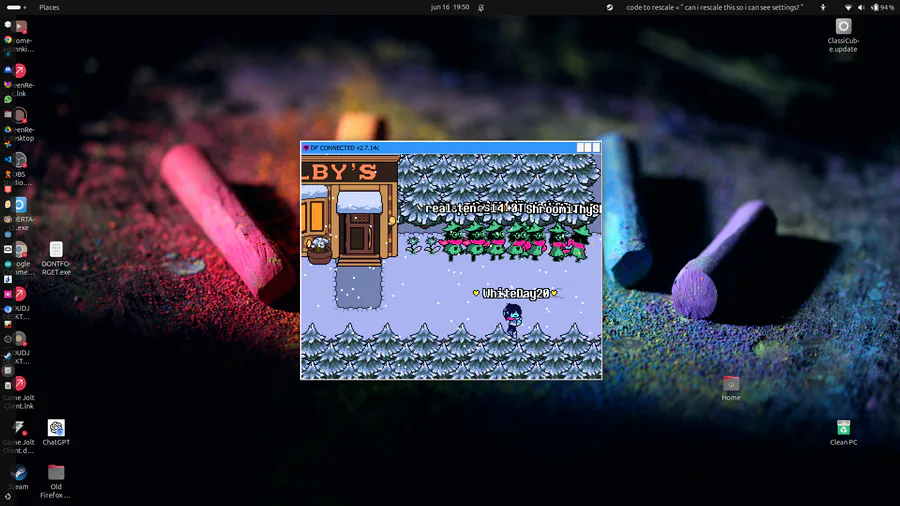Click the Steam tray icon in top bar

[x=610, y=7]
